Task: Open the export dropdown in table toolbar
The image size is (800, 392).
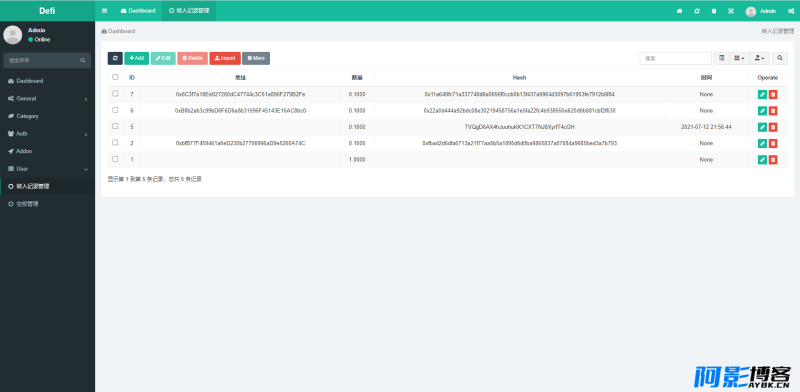Action: click(x=760, y=58)
